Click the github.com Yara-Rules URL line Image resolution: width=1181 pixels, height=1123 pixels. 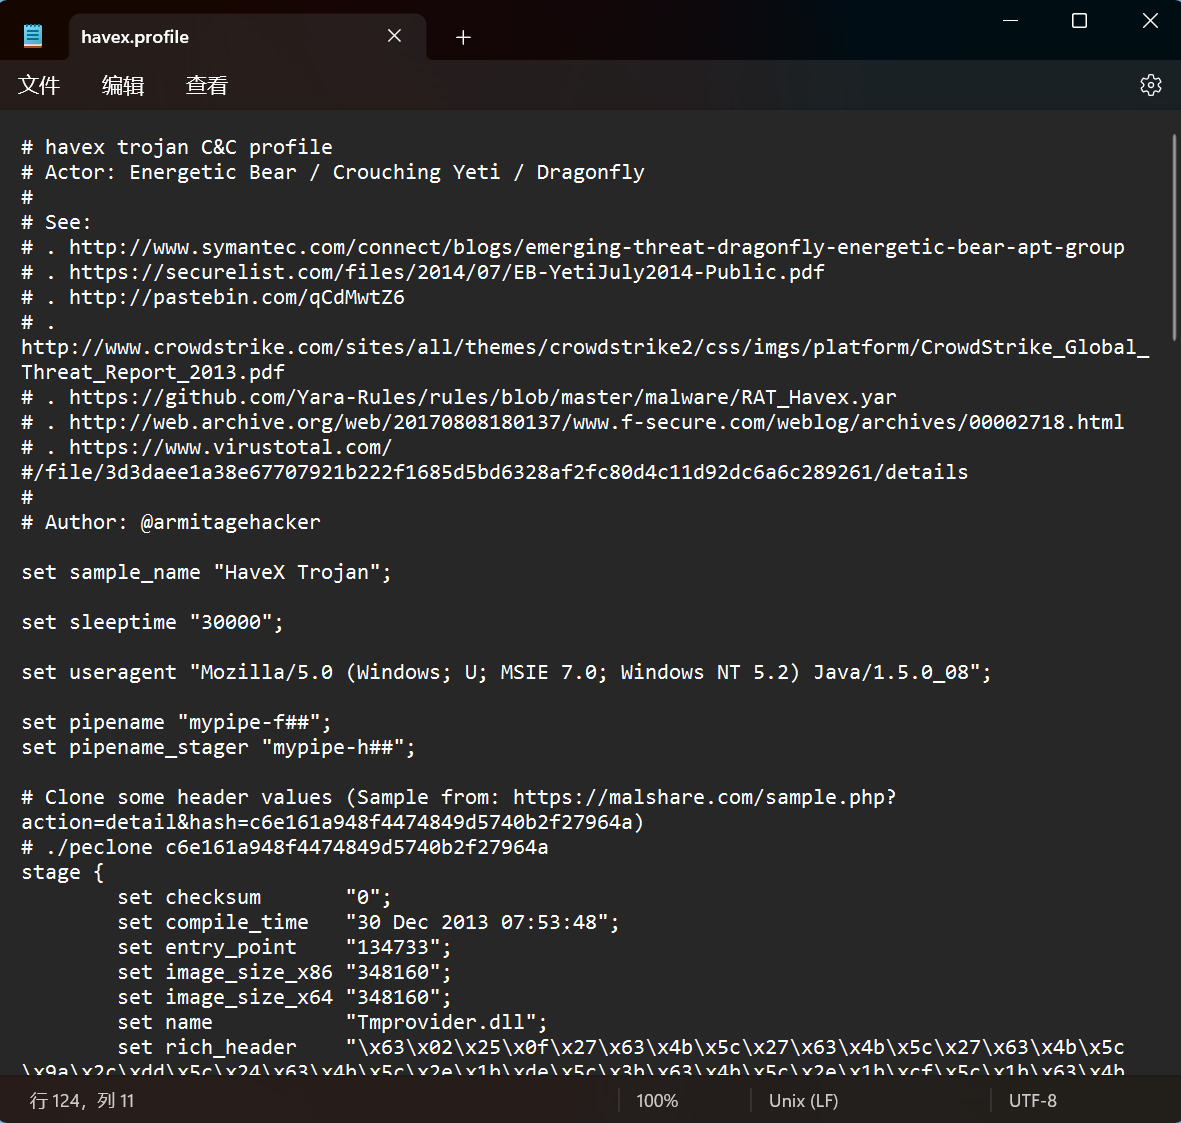pyautogui.click(x=459, y=397)
